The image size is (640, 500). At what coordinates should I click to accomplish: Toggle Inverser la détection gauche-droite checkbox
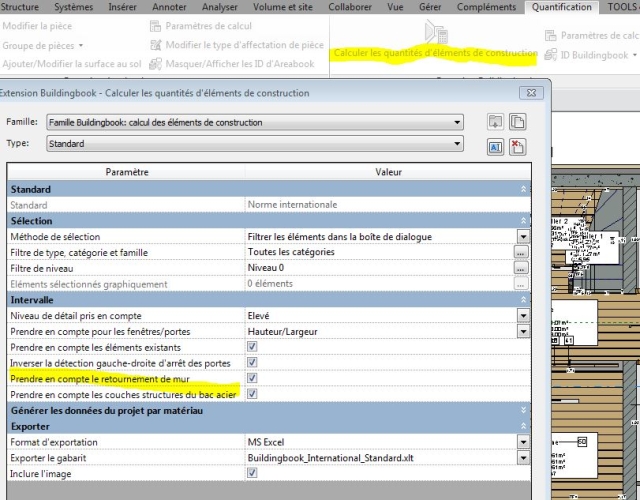[x=252, y=362]
